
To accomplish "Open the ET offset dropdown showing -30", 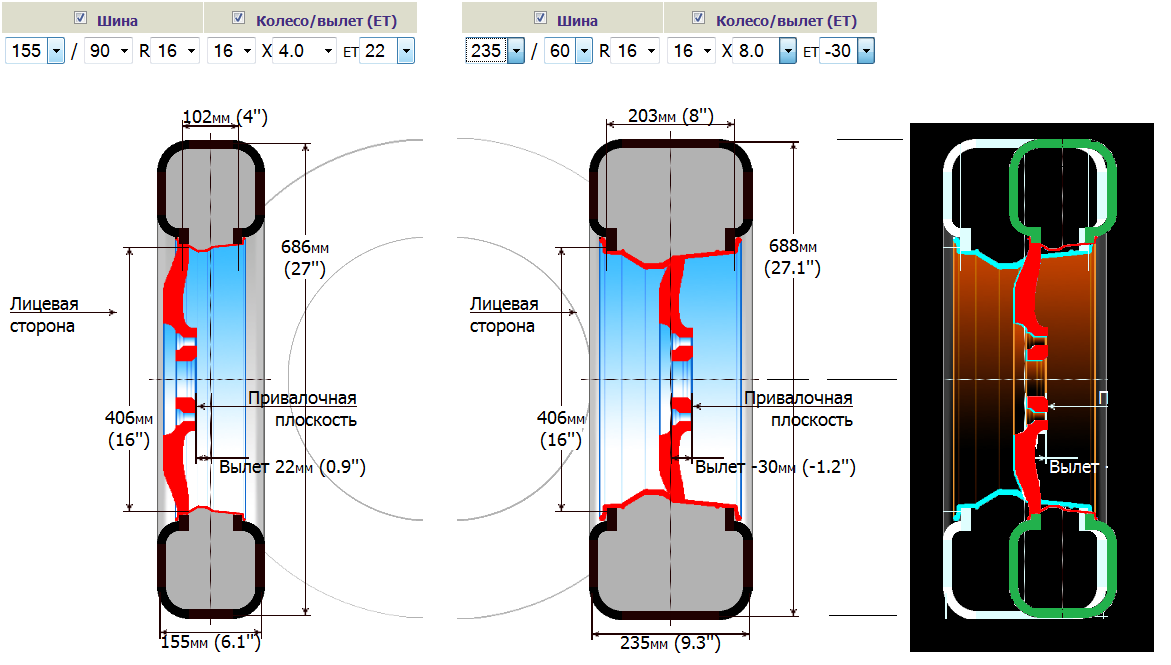I will tap(847, 51).
